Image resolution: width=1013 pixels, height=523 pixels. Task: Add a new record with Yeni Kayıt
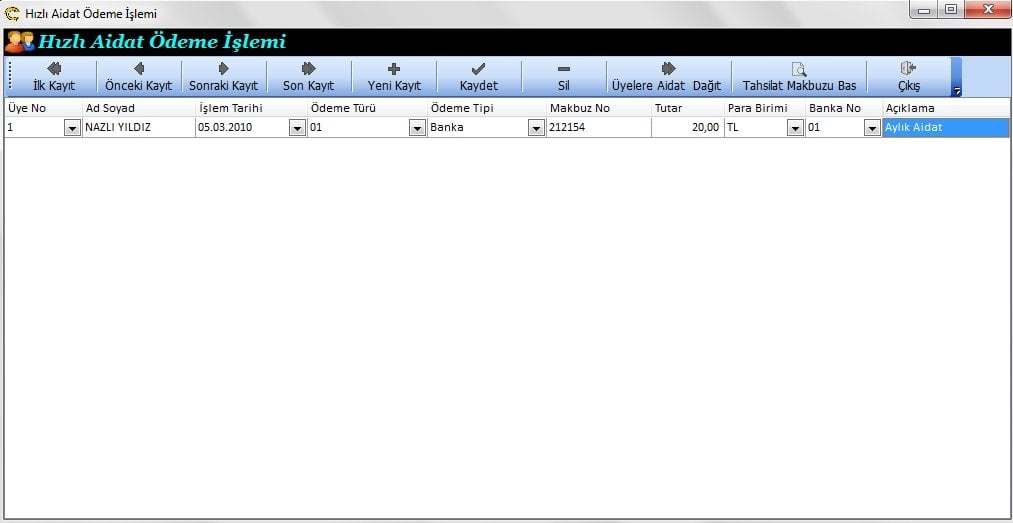pyautogui.click(x=394, y=77)
